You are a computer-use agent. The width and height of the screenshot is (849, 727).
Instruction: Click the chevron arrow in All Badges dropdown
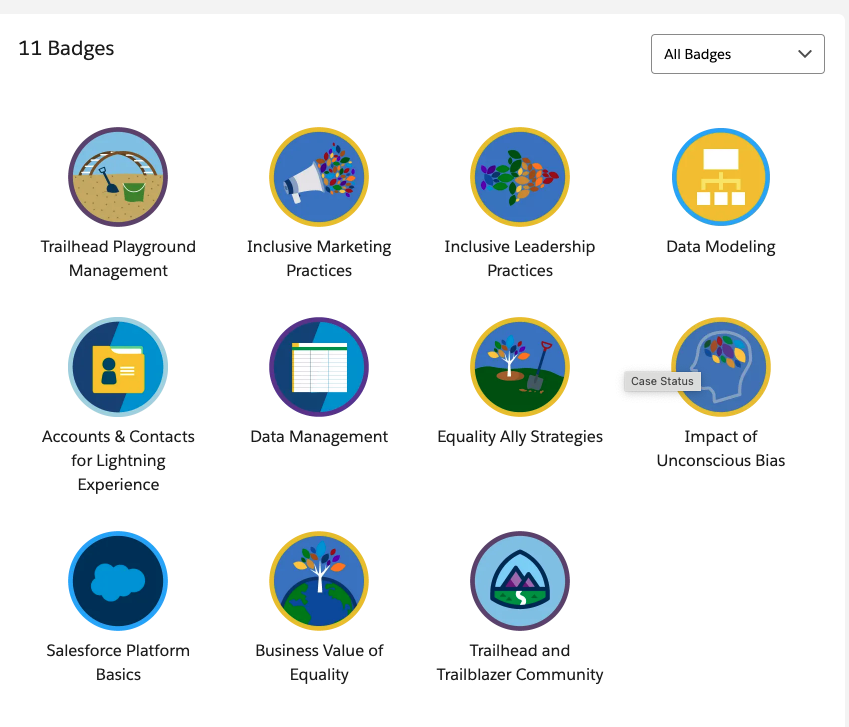pyautogui.click(x=805, y=54)
